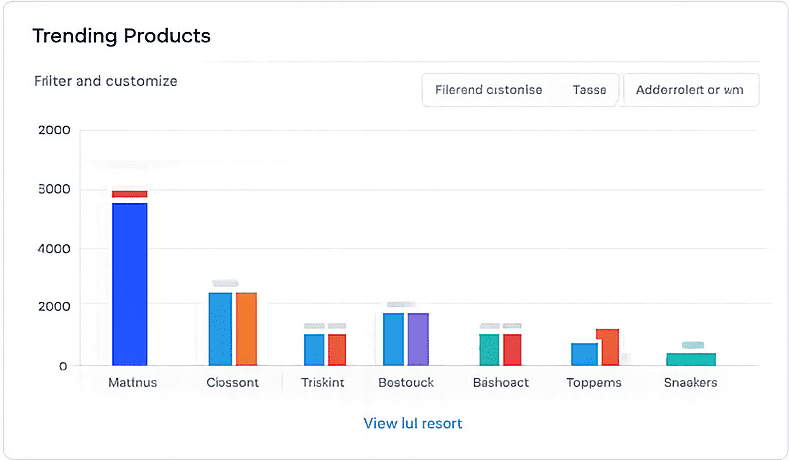The image size is (789, 460).
Task: Click the 'Bostouck' axis label
Action: click(x=406, y=382)
